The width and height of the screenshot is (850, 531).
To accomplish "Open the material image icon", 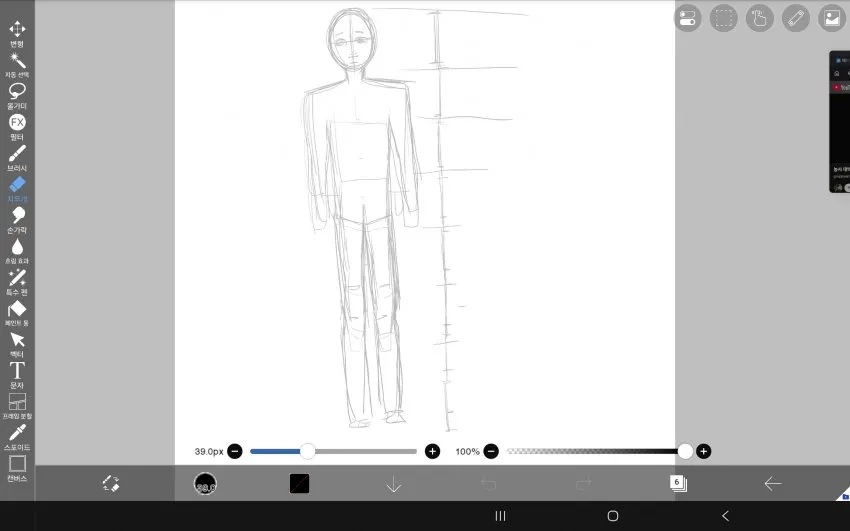I will click(x=832, y=18).
